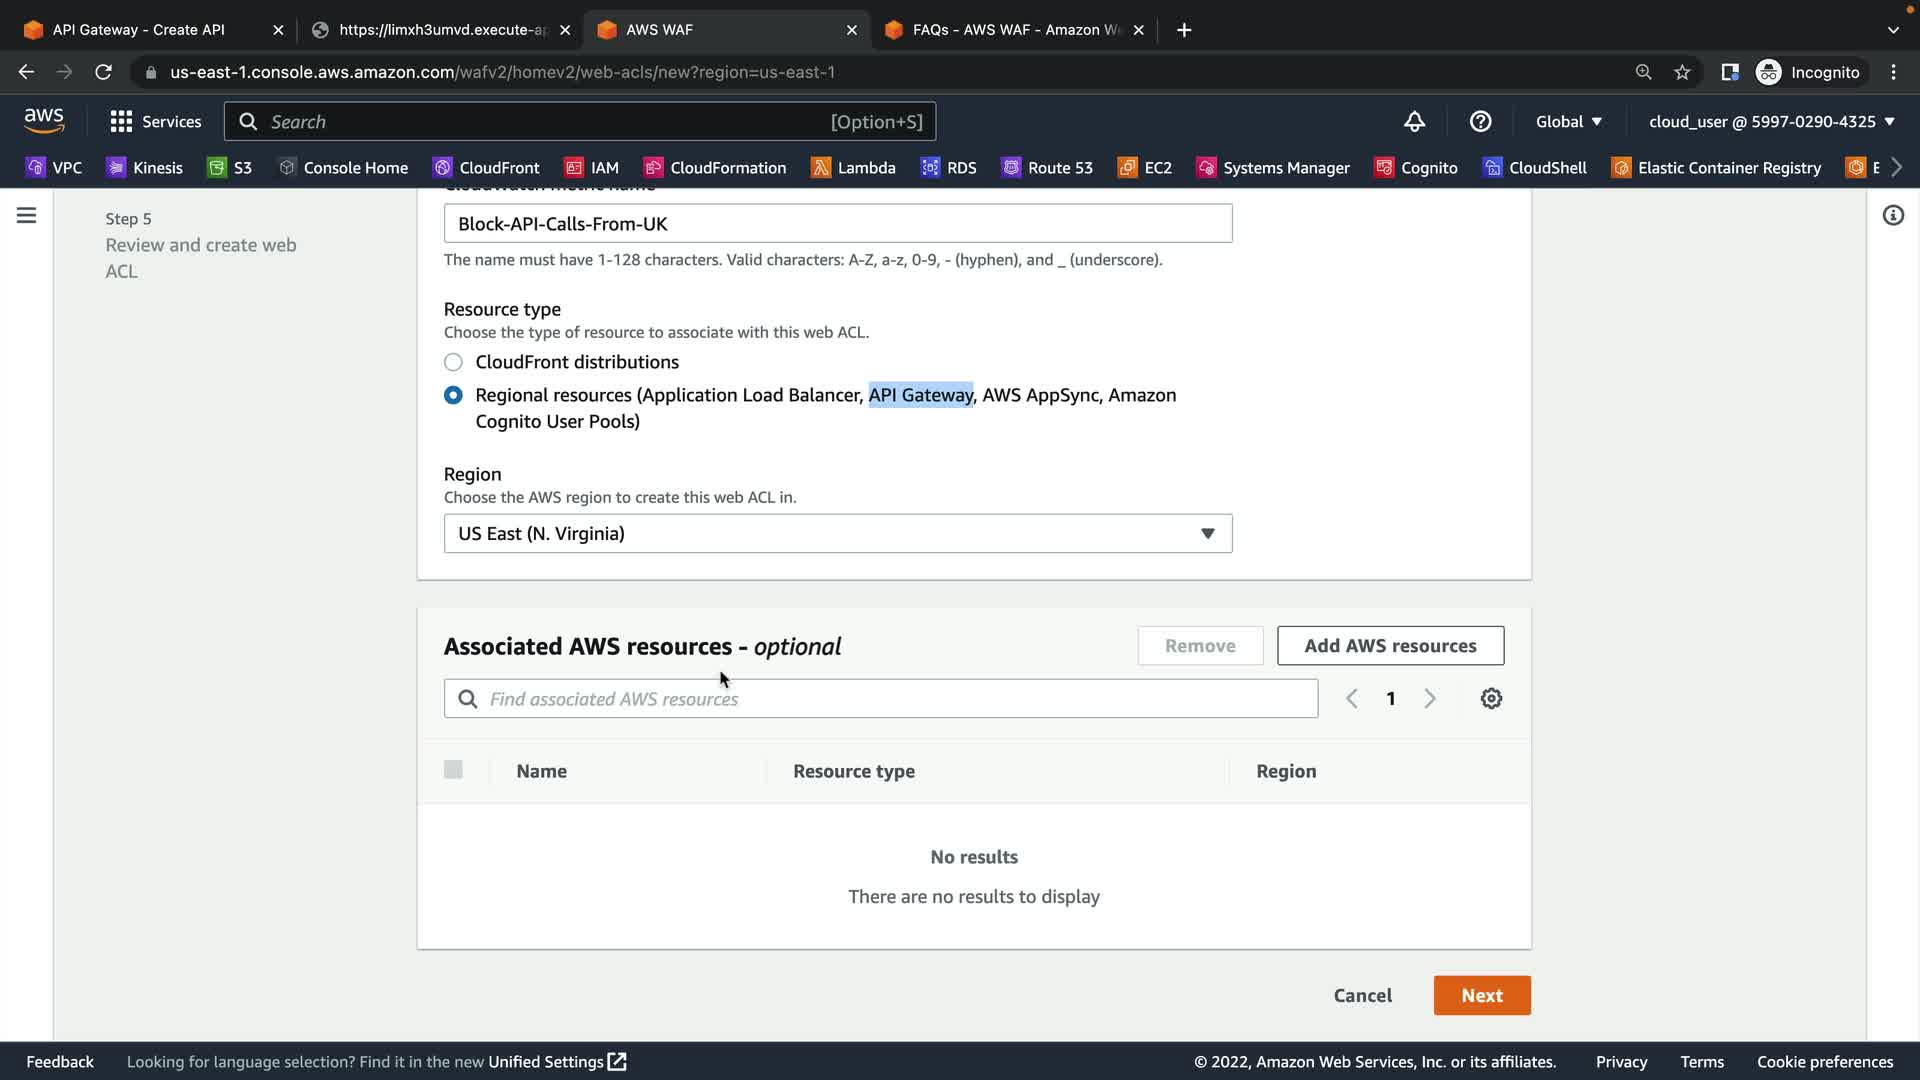Expand the cloud_user account menu
Image resolution: width=1920 pixels, height=1080 pixels.
click(x=1771, y=122)
